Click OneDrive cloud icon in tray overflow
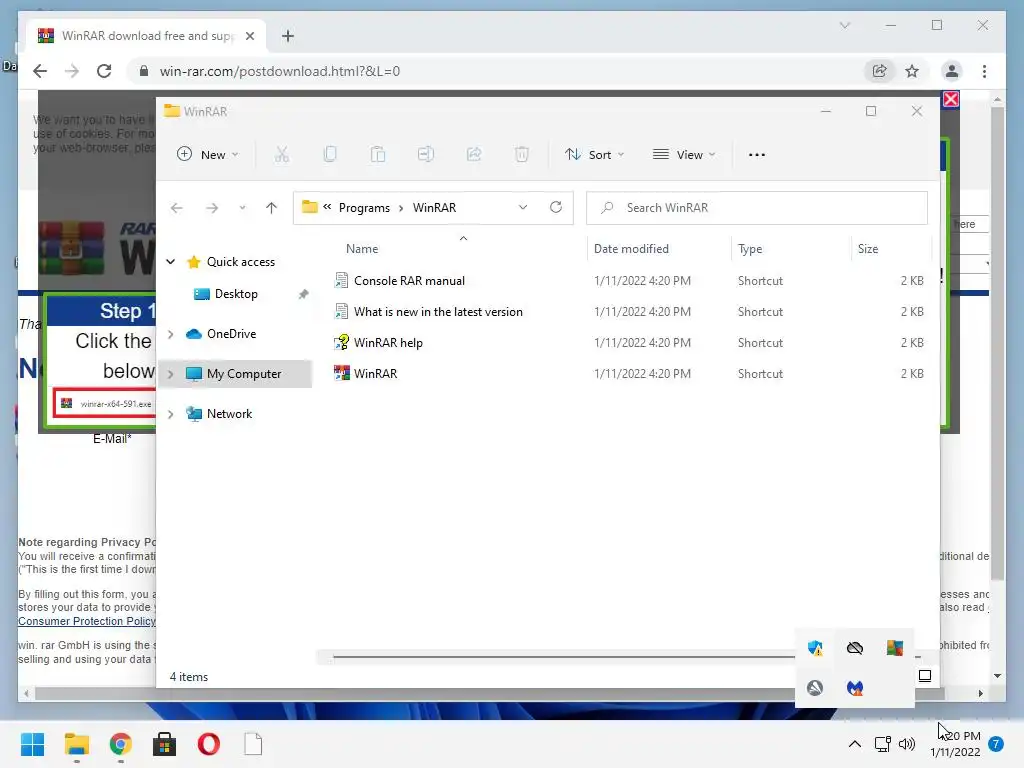Image resolution: width=1024 pixels, height=768 pixels. 855,648
